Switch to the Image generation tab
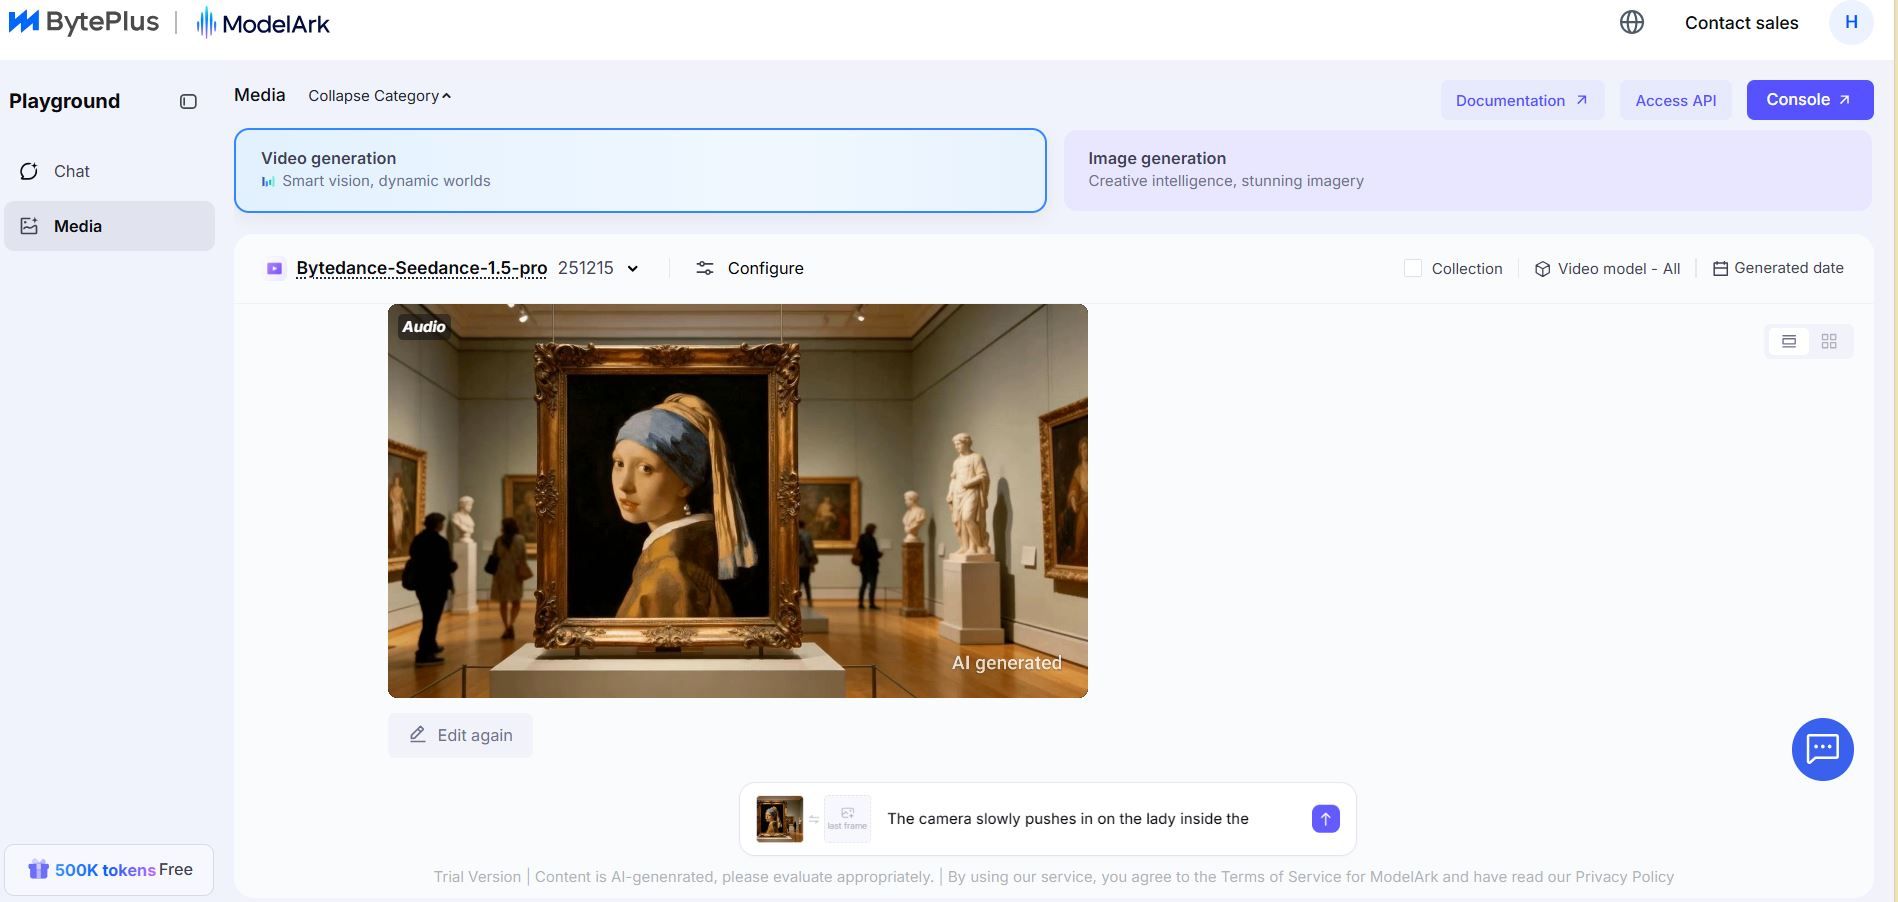1898x902 pixels. [x=1466, y=170]
